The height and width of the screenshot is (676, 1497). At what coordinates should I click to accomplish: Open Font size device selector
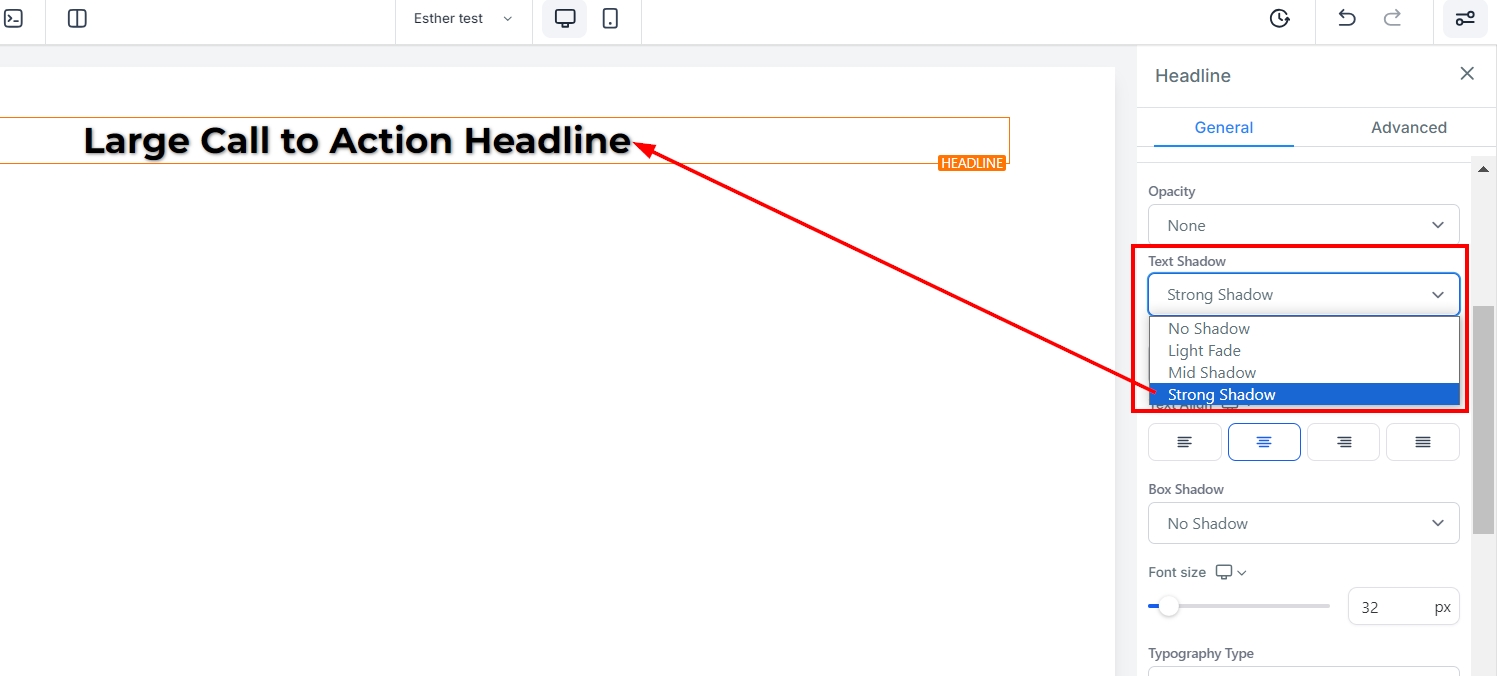pos(1231,572)
